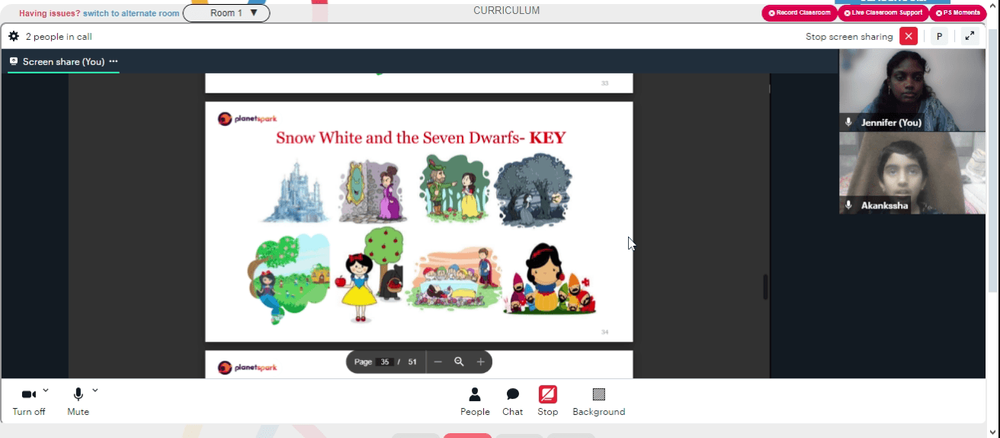Open Screen share three-dot options

coord(114,62)
